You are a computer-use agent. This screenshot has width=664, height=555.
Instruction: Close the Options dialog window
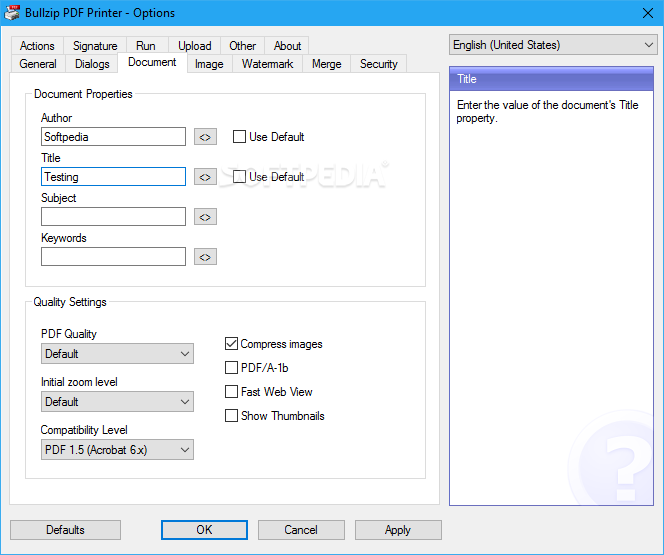(x=647, y=13)
